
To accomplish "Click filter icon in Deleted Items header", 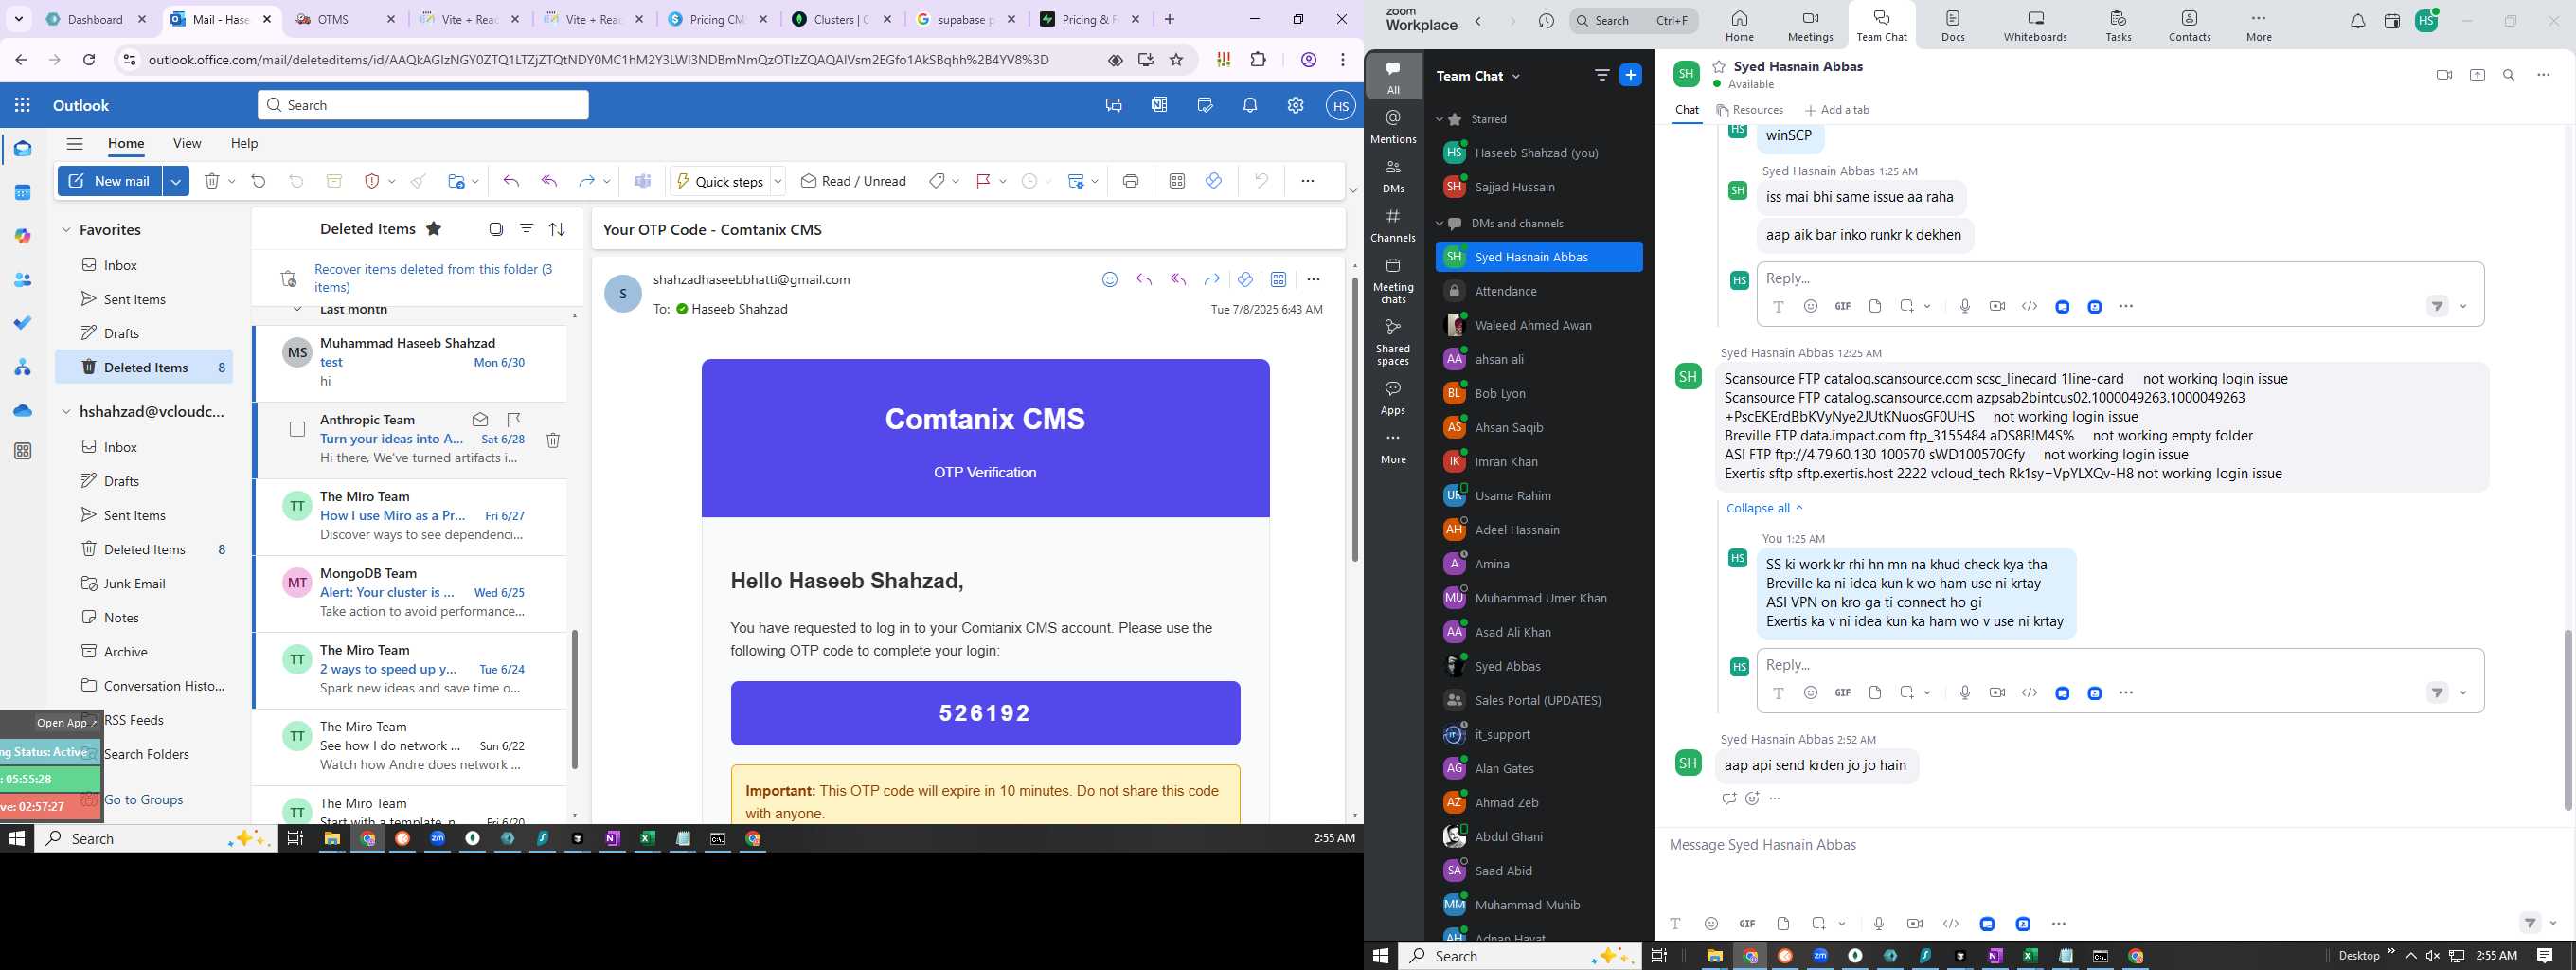I will pos(526,229).
